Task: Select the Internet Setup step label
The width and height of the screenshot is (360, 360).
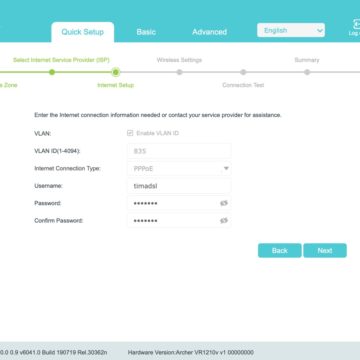Action: pos(115,85)
